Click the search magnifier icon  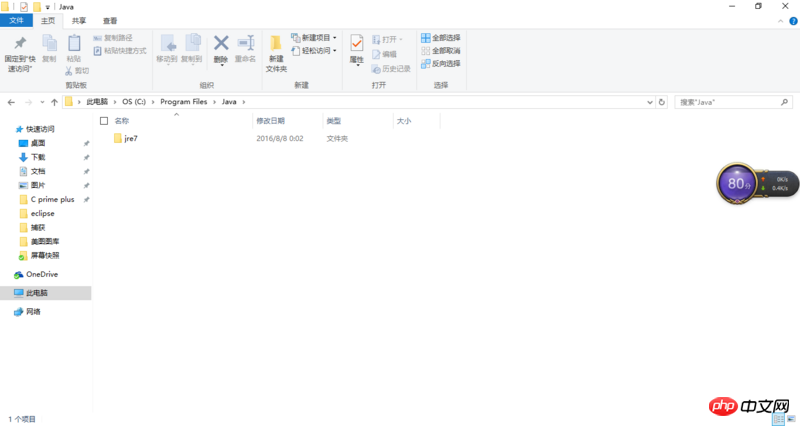[785, 102]
